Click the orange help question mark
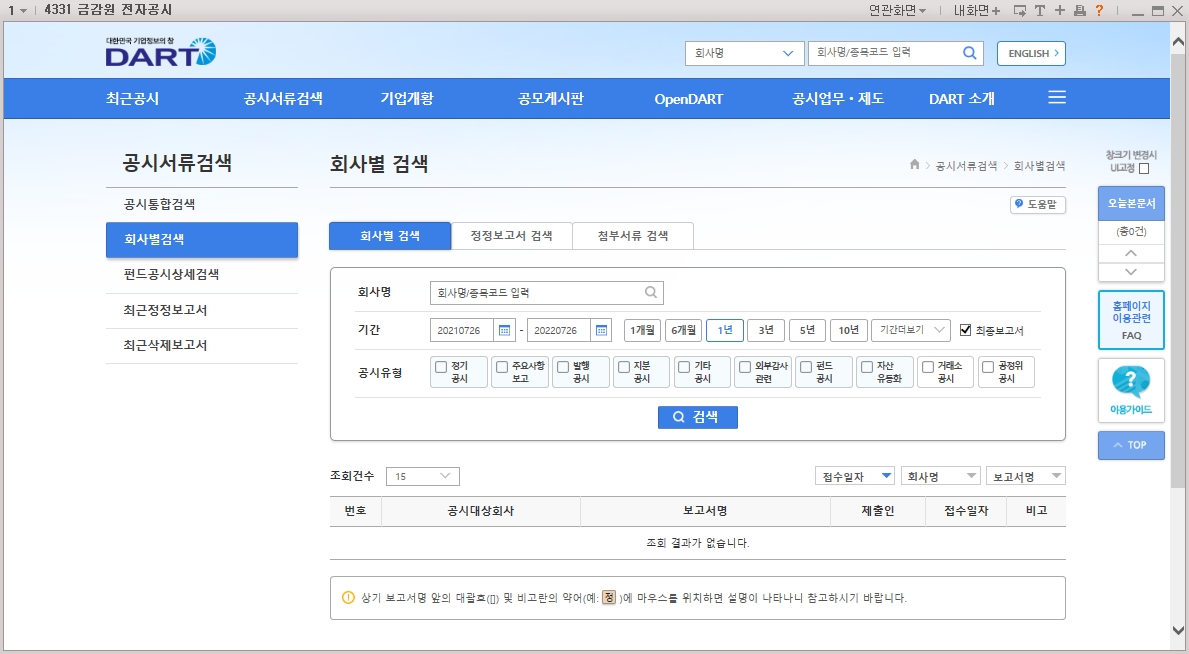The image size is (1189, 654). (1099, 11)
